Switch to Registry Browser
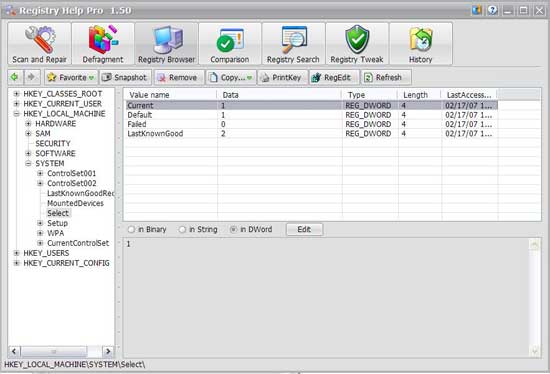The image size is (550, 374). [166, 44]
